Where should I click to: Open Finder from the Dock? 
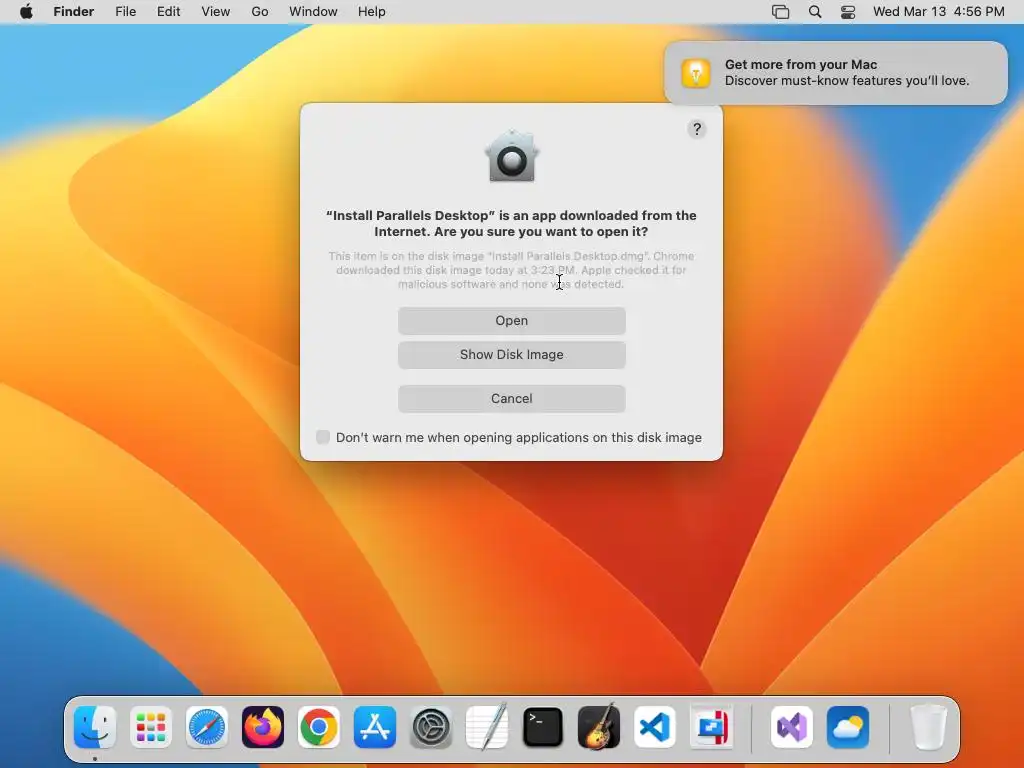(95, 727)
